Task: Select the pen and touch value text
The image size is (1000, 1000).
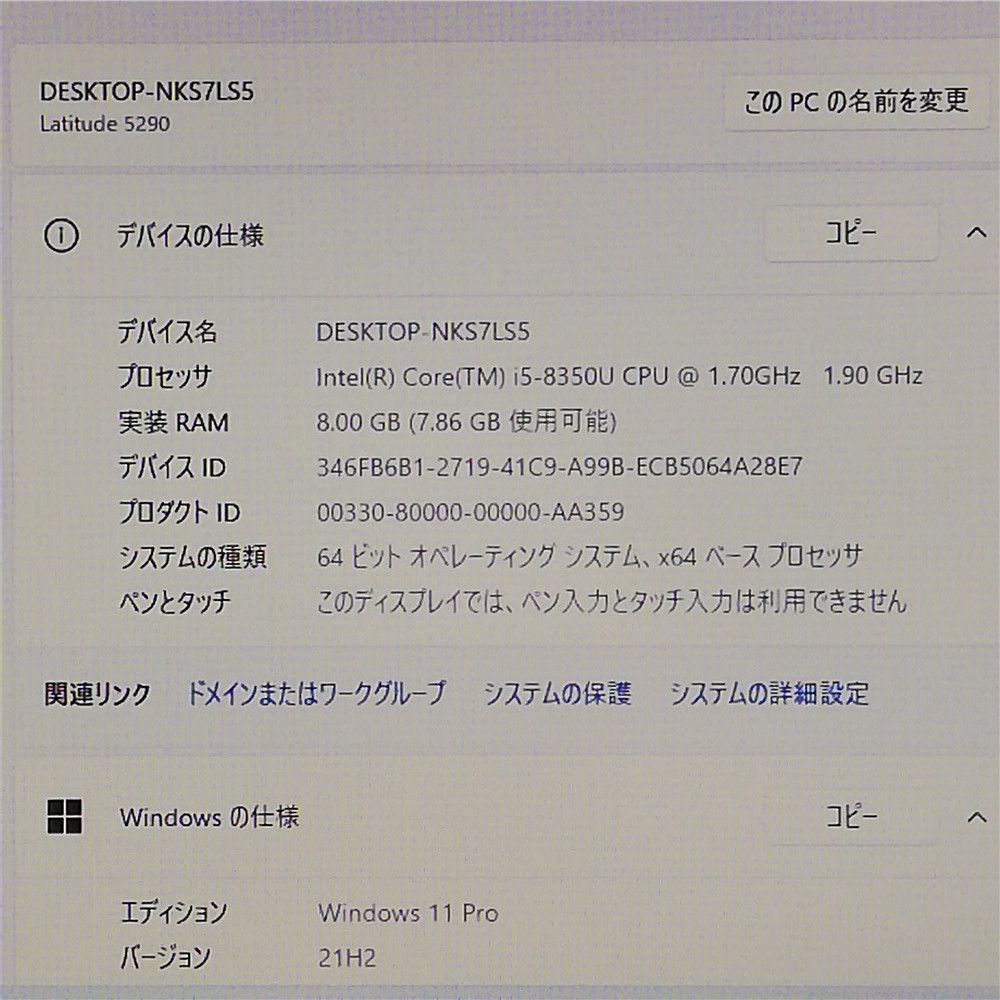Action: click(612, 601)
